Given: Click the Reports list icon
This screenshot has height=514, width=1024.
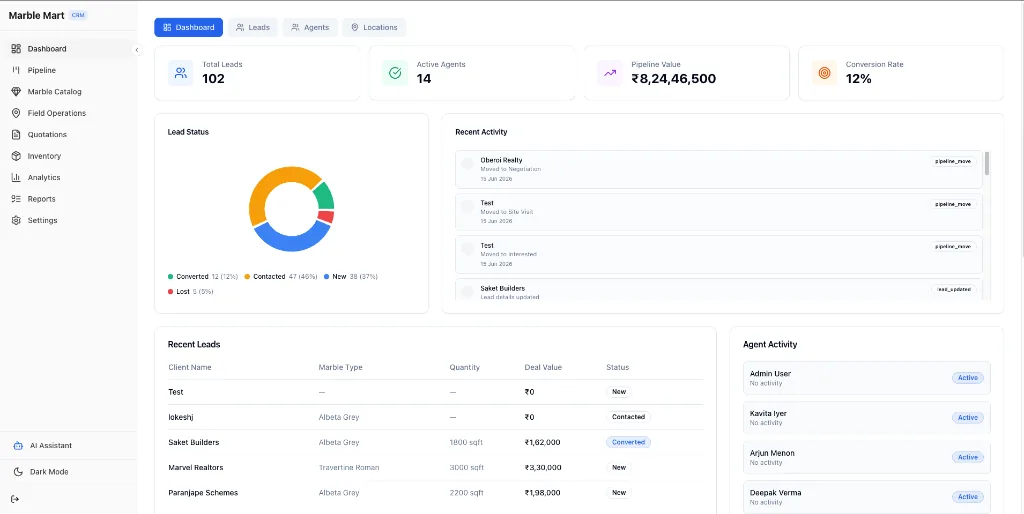Looking at the screenshot, I should click(16, 199).
